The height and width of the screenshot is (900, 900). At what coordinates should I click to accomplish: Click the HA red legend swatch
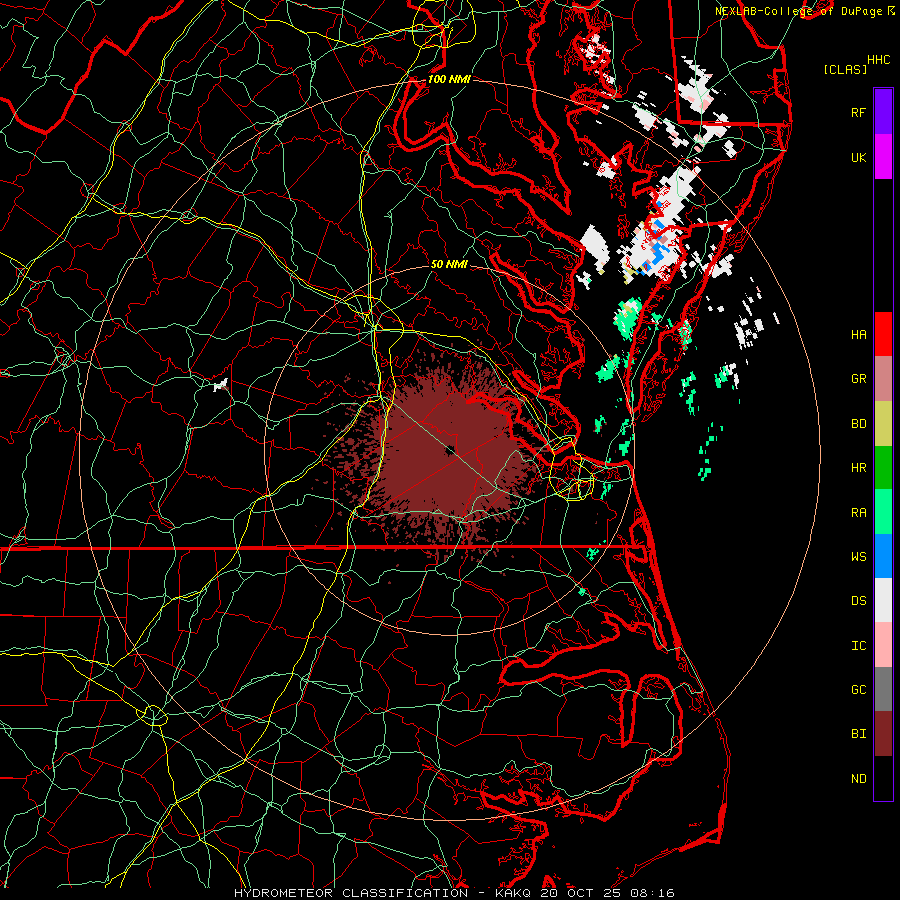pyautogui.click(x=883, y=334)
